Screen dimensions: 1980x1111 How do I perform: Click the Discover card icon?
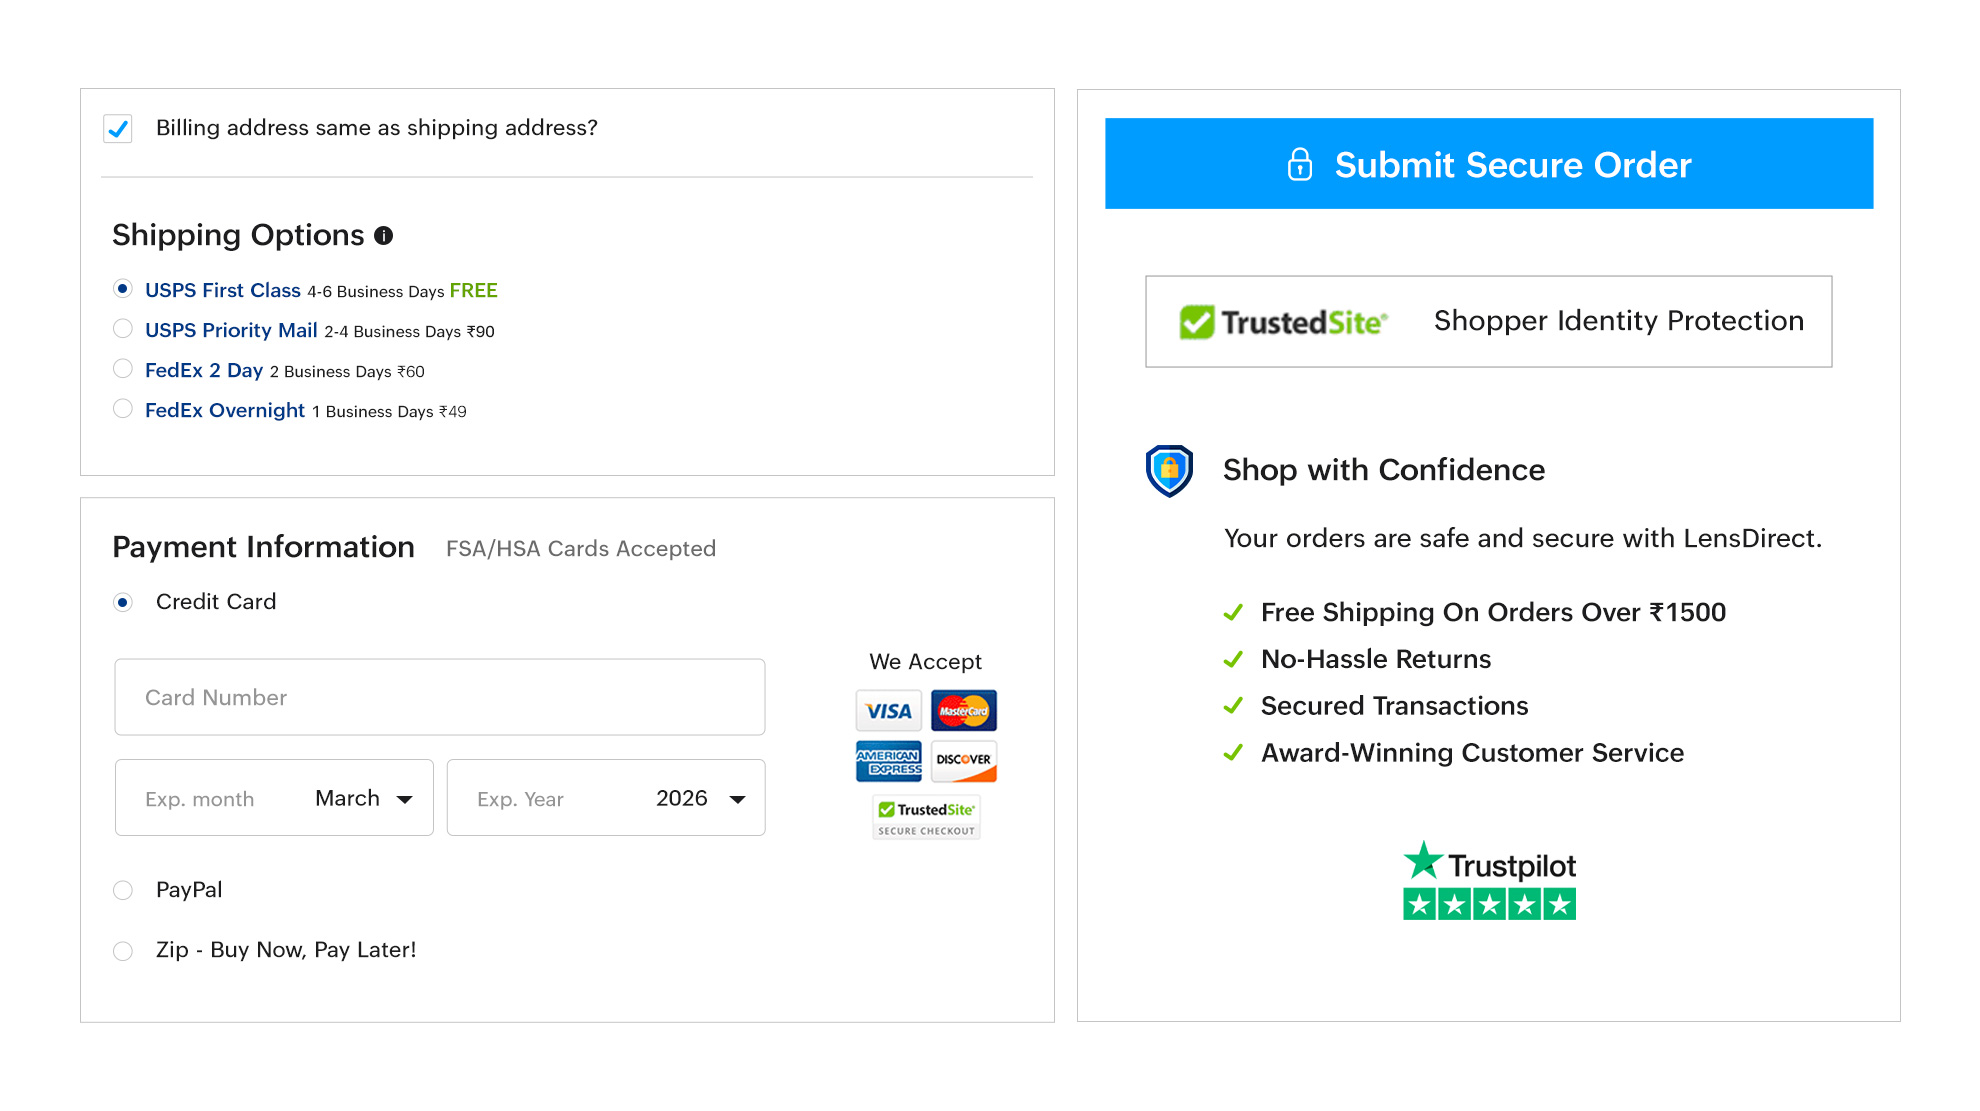click(963, 760)
